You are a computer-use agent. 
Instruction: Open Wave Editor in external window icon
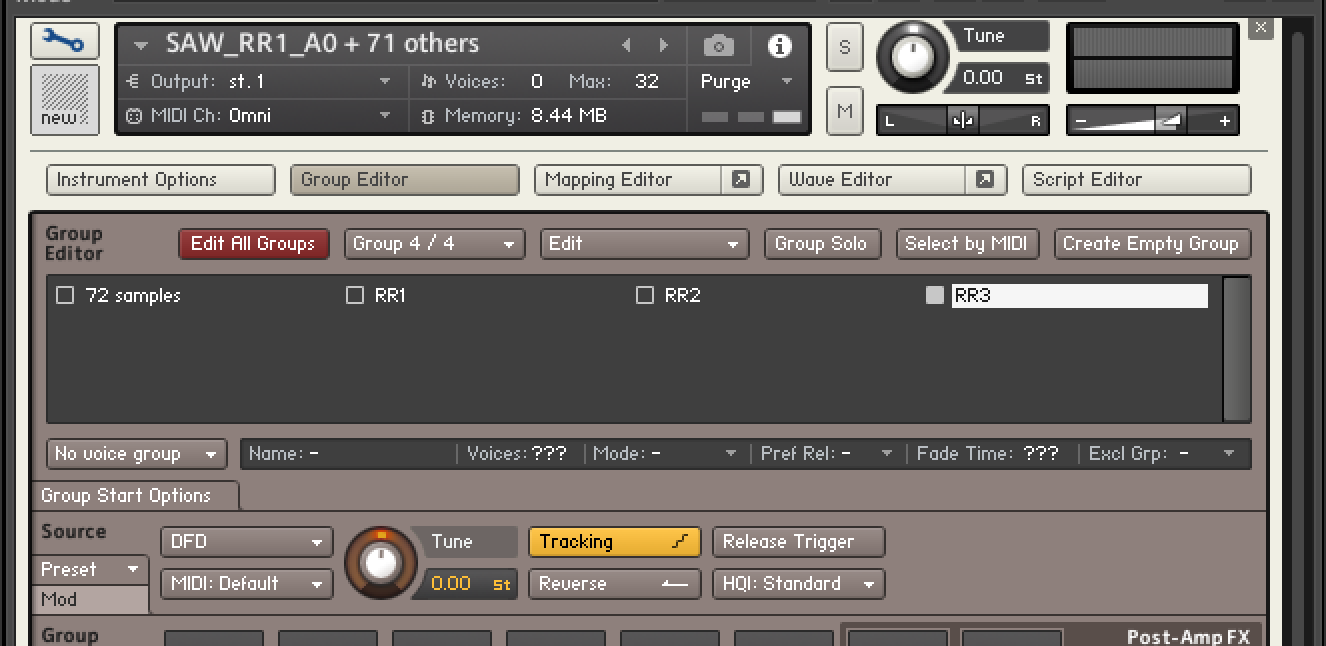pos(985,180)
